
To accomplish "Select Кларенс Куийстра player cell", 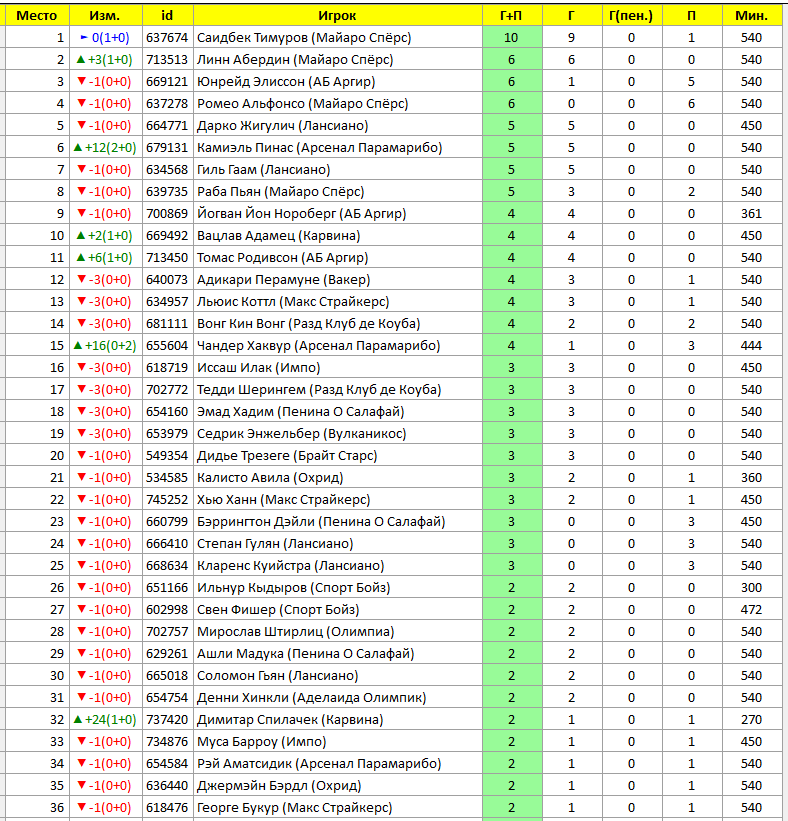I will point(338,565).
